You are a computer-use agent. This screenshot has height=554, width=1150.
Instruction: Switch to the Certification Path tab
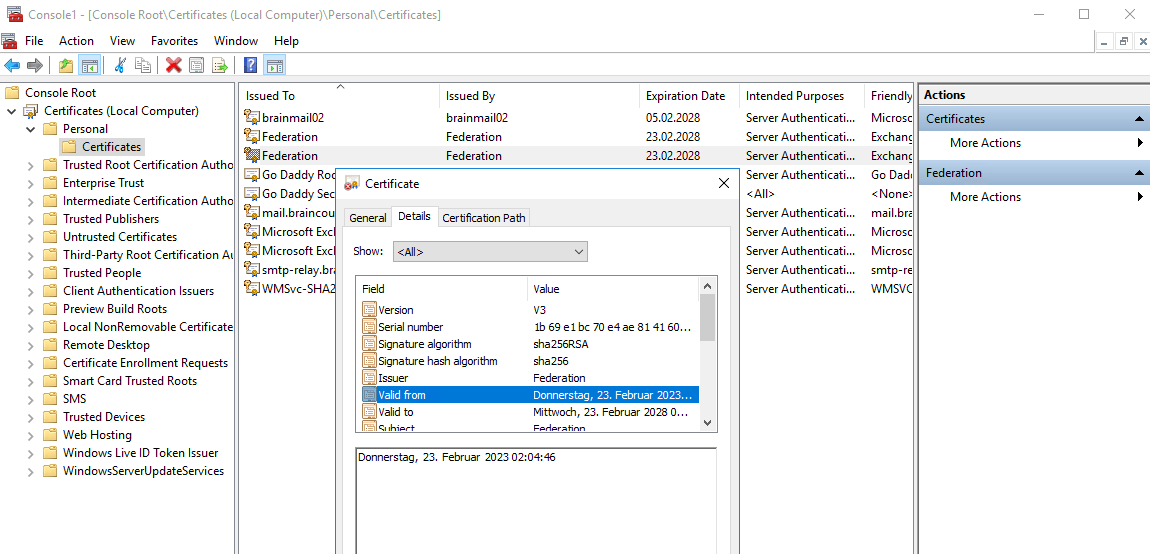pos(483,218)
